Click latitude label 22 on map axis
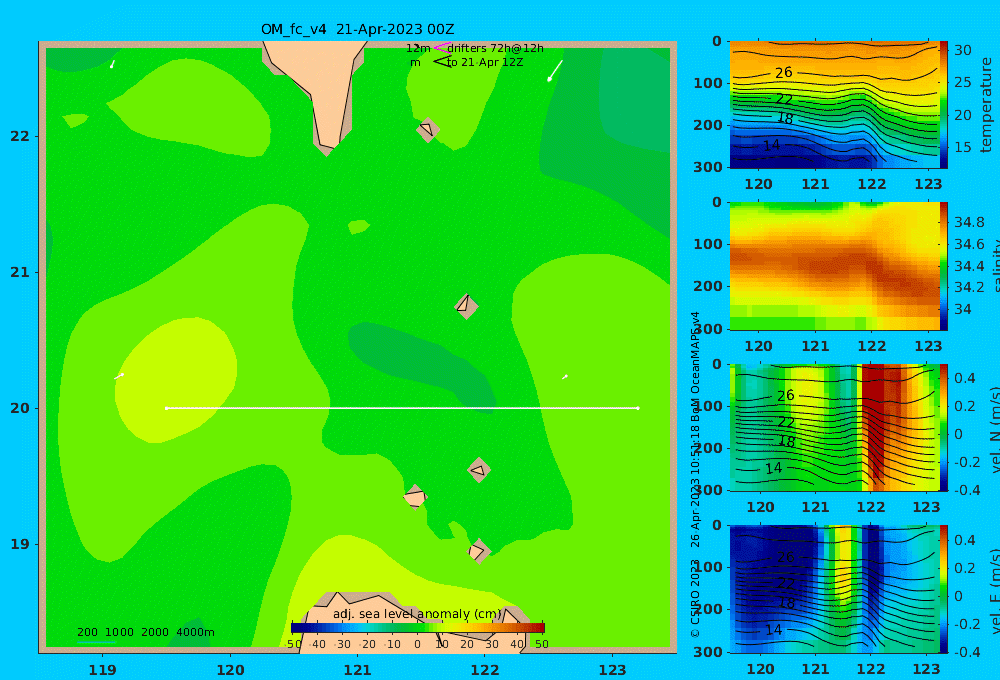 point(20,136)
